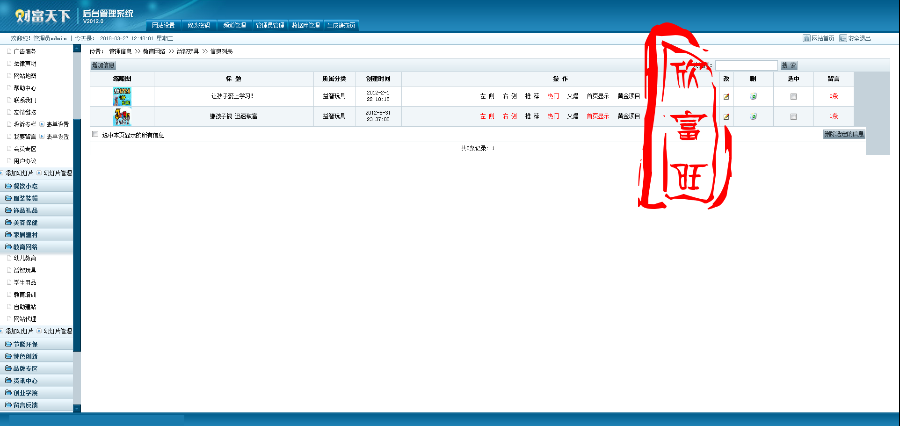Click the red message count in the second listing row
This screenshot has width=900, height=426.
[833, 117]
